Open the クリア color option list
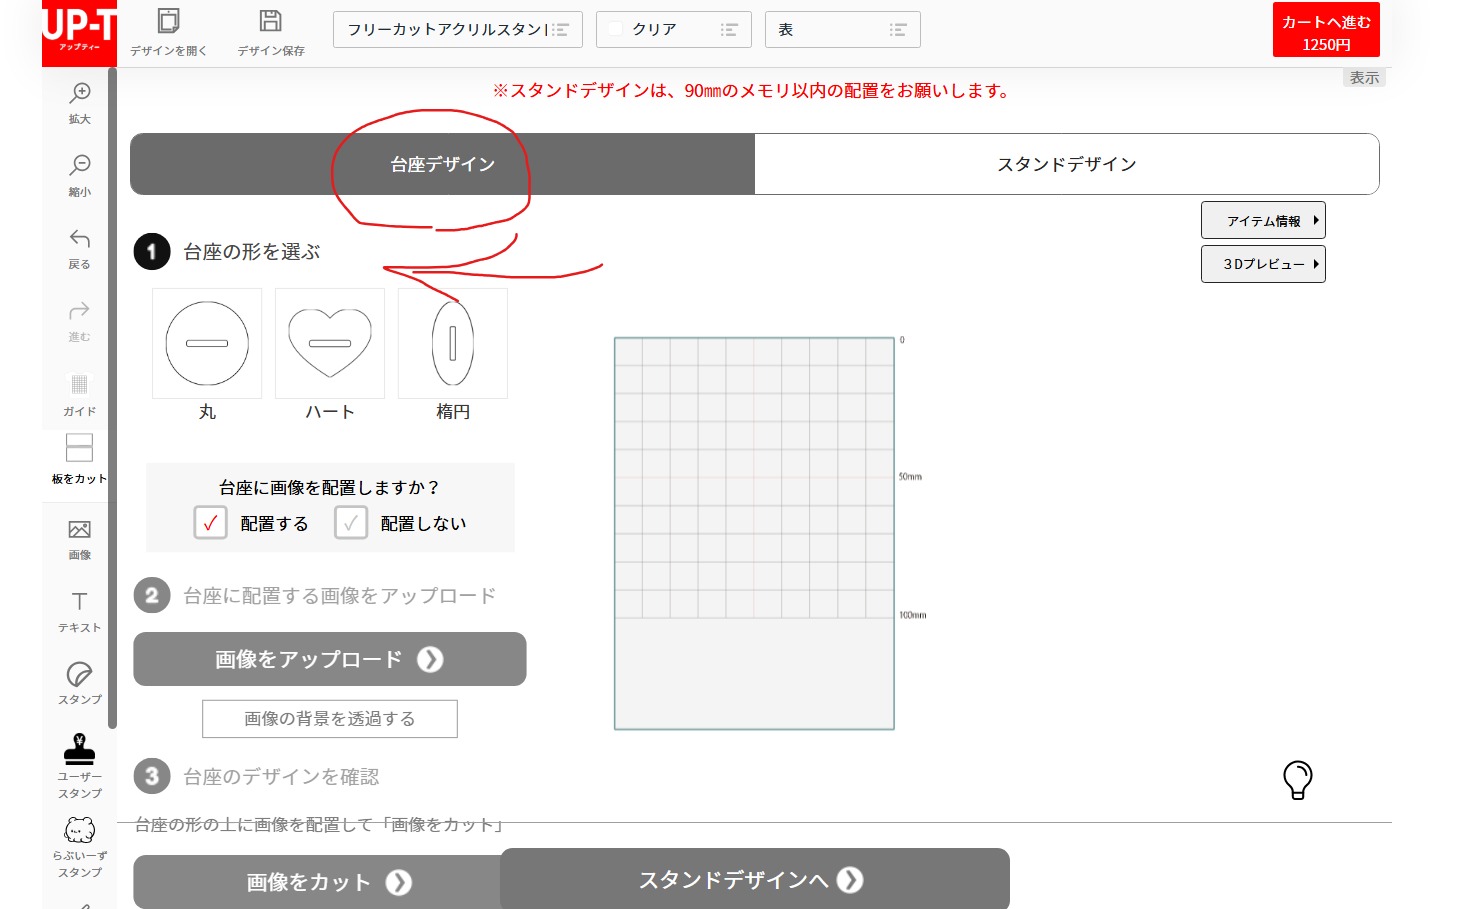 tap(673, 29)
